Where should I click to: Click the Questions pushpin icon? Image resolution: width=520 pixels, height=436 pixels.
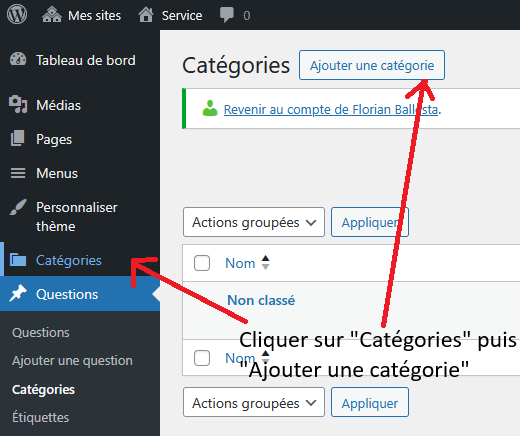pyautogui.click(x=18, y=293)
